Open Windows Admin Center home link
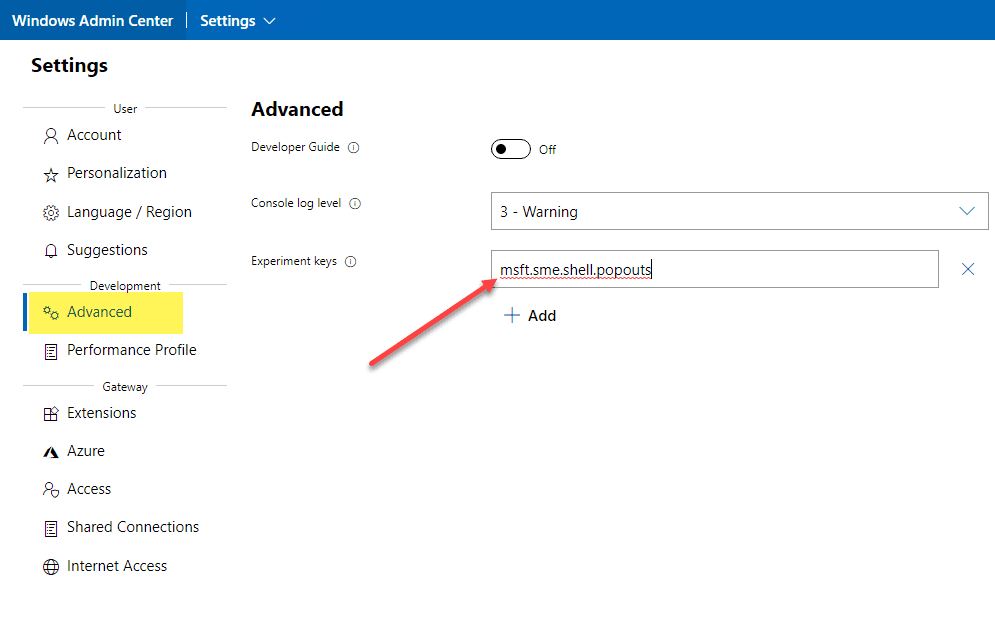995x623 pixels. tap(92, 21)
